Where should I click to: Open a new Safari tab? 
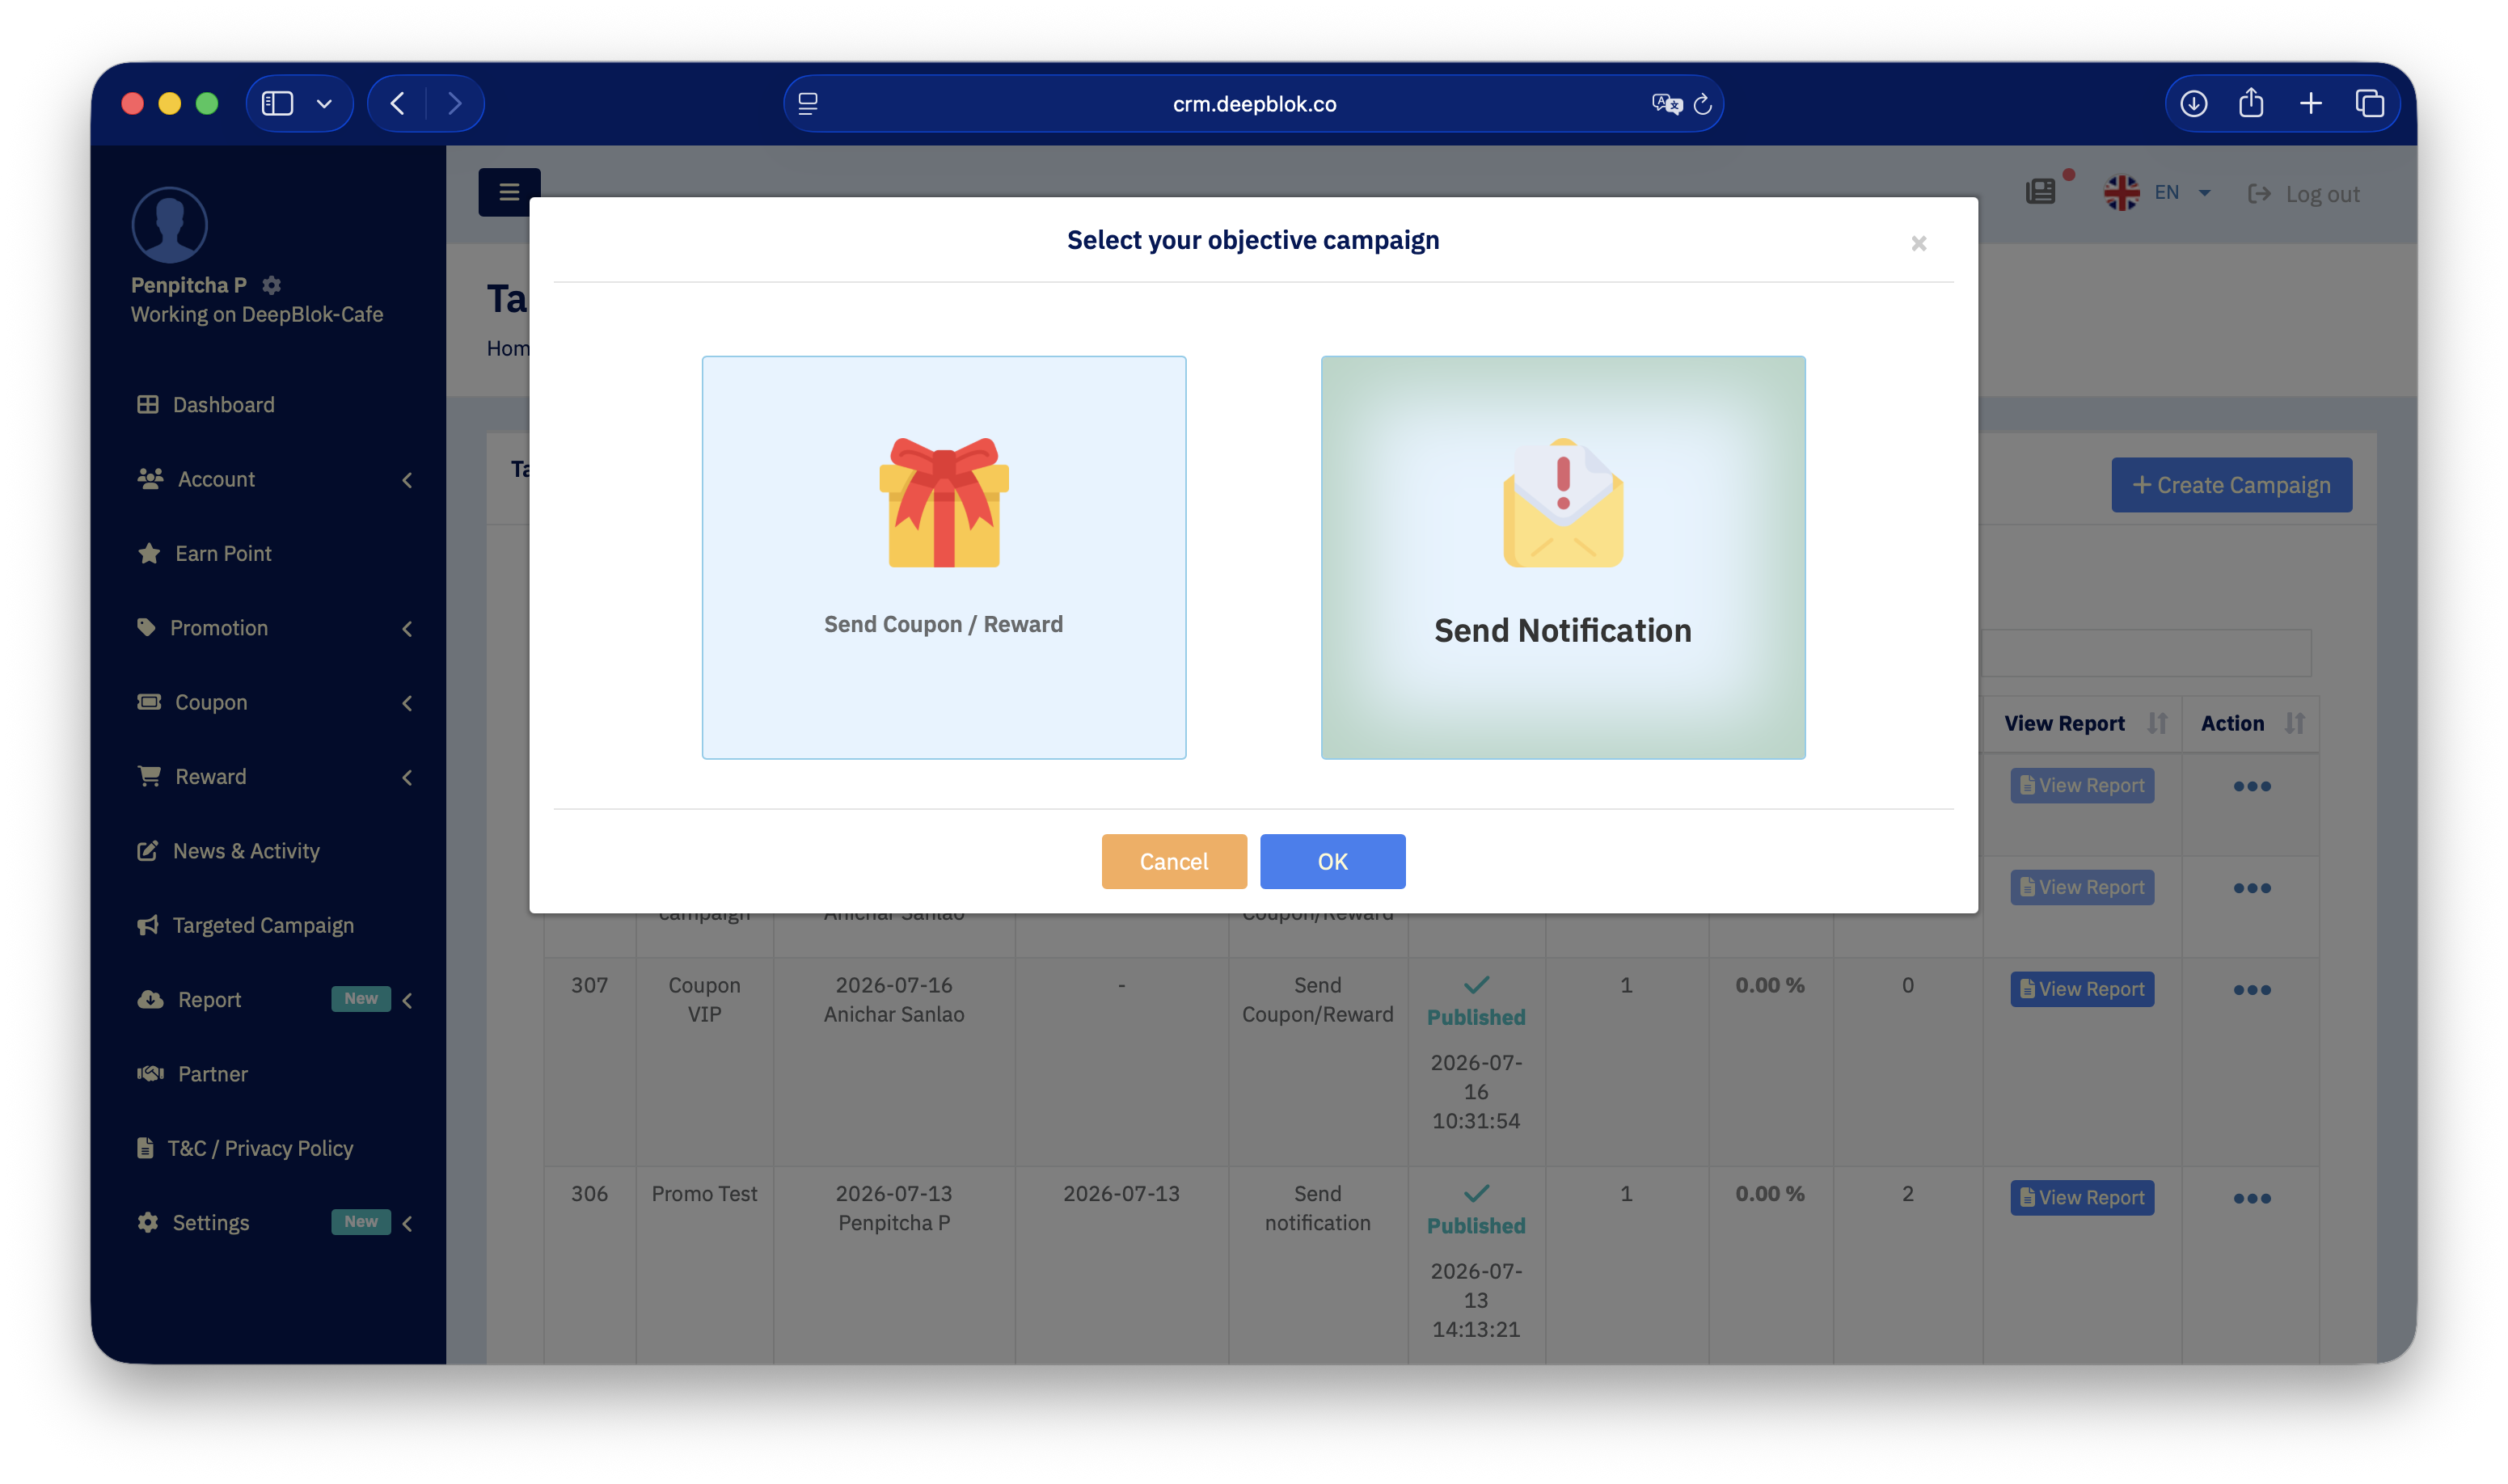(2310, 103)
